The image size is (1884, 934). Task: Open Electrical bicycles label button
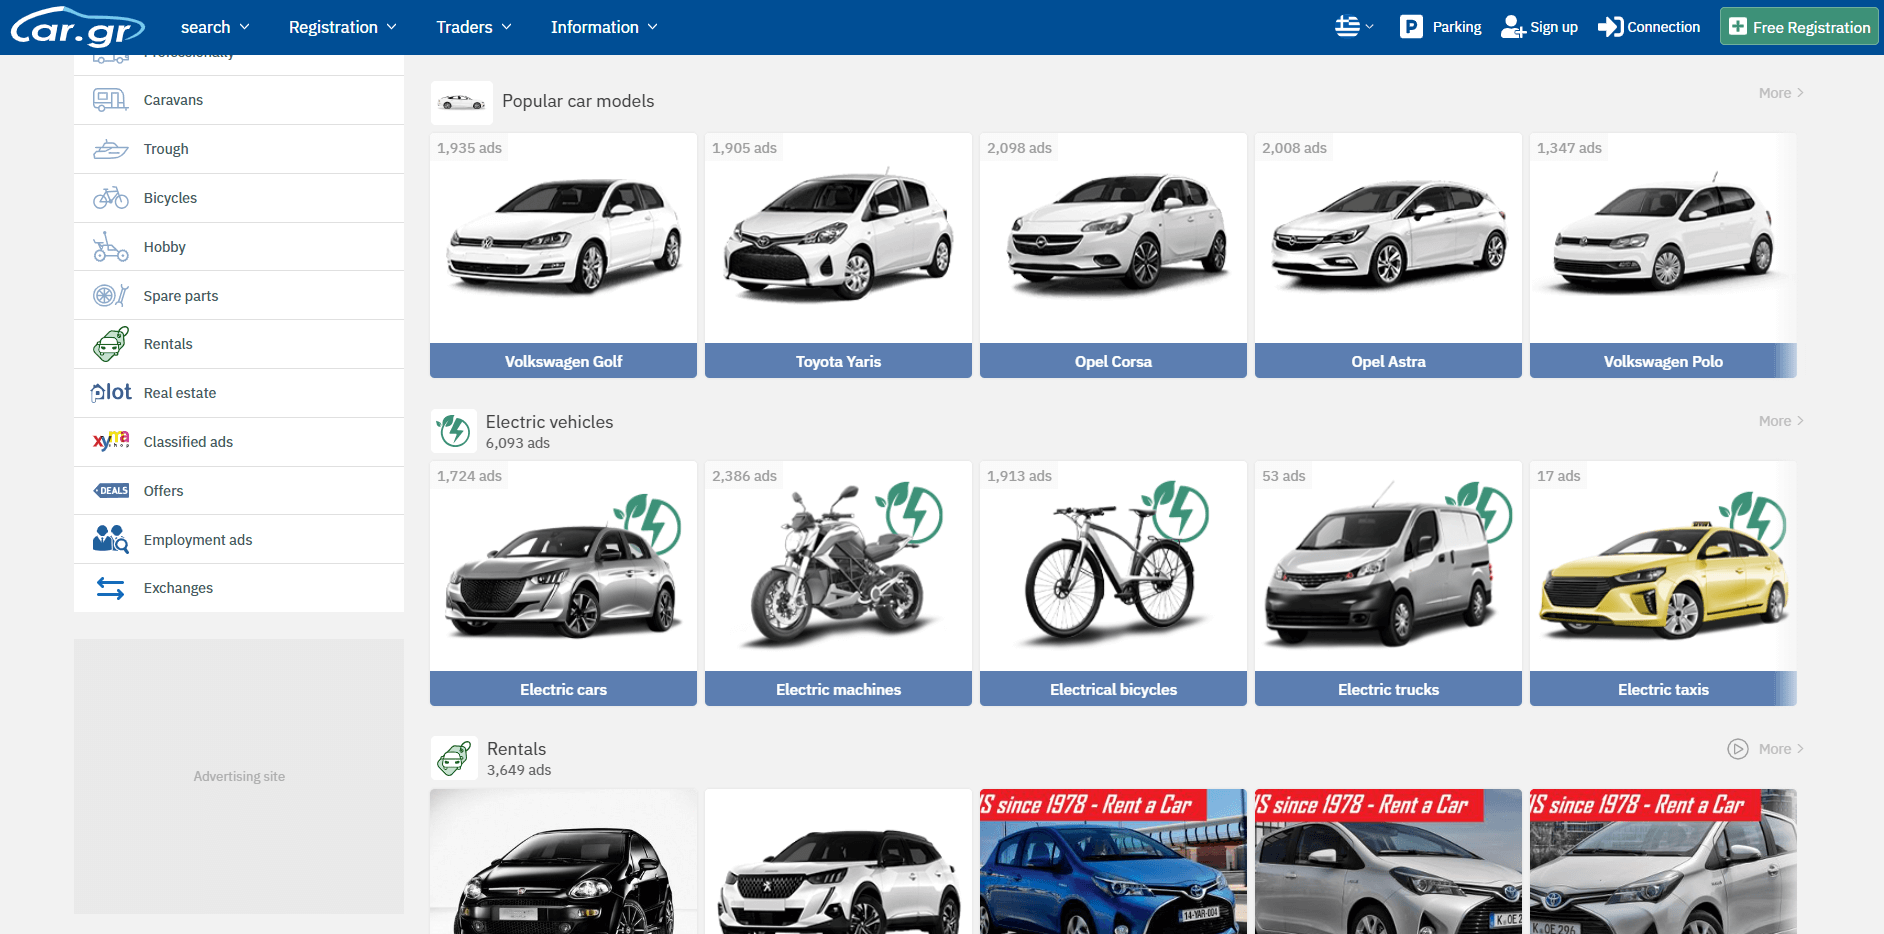click(x=1113, y=689)
